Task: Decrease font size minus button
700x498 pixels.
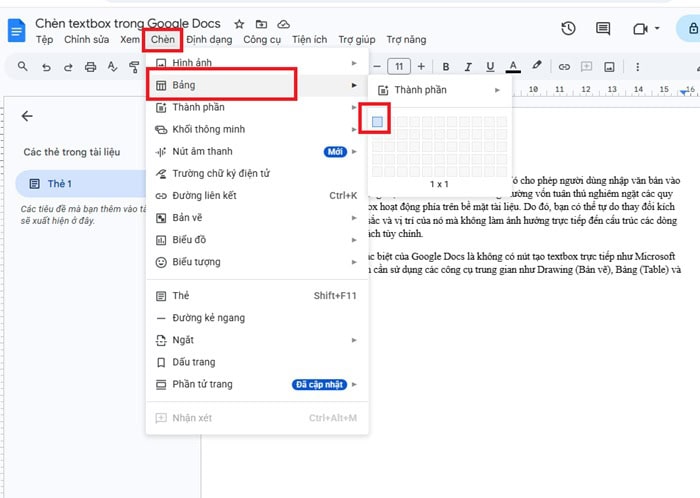Action: click(x=377, y=66)
